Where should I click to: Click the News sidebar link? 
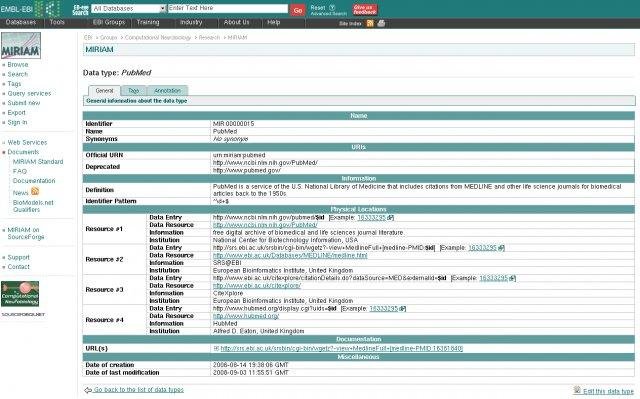(x=20, y=193)
